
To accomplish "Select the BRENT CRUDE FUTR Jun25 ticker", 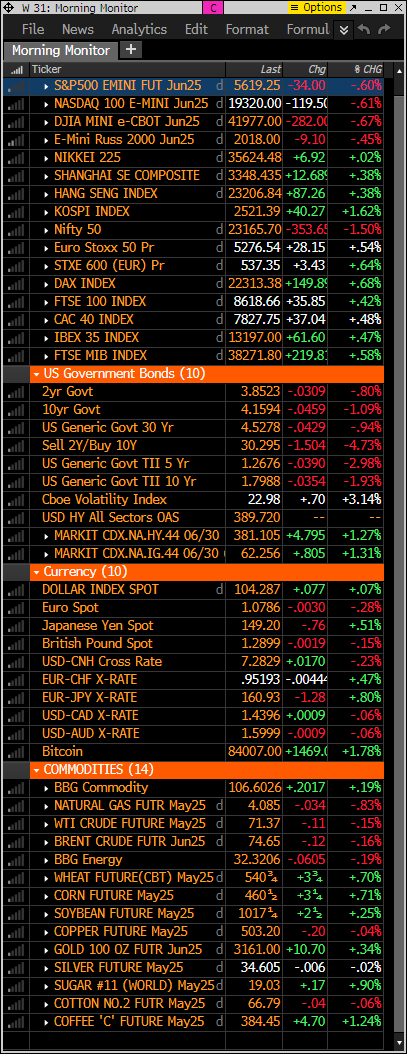I will (x=129, y=842).
